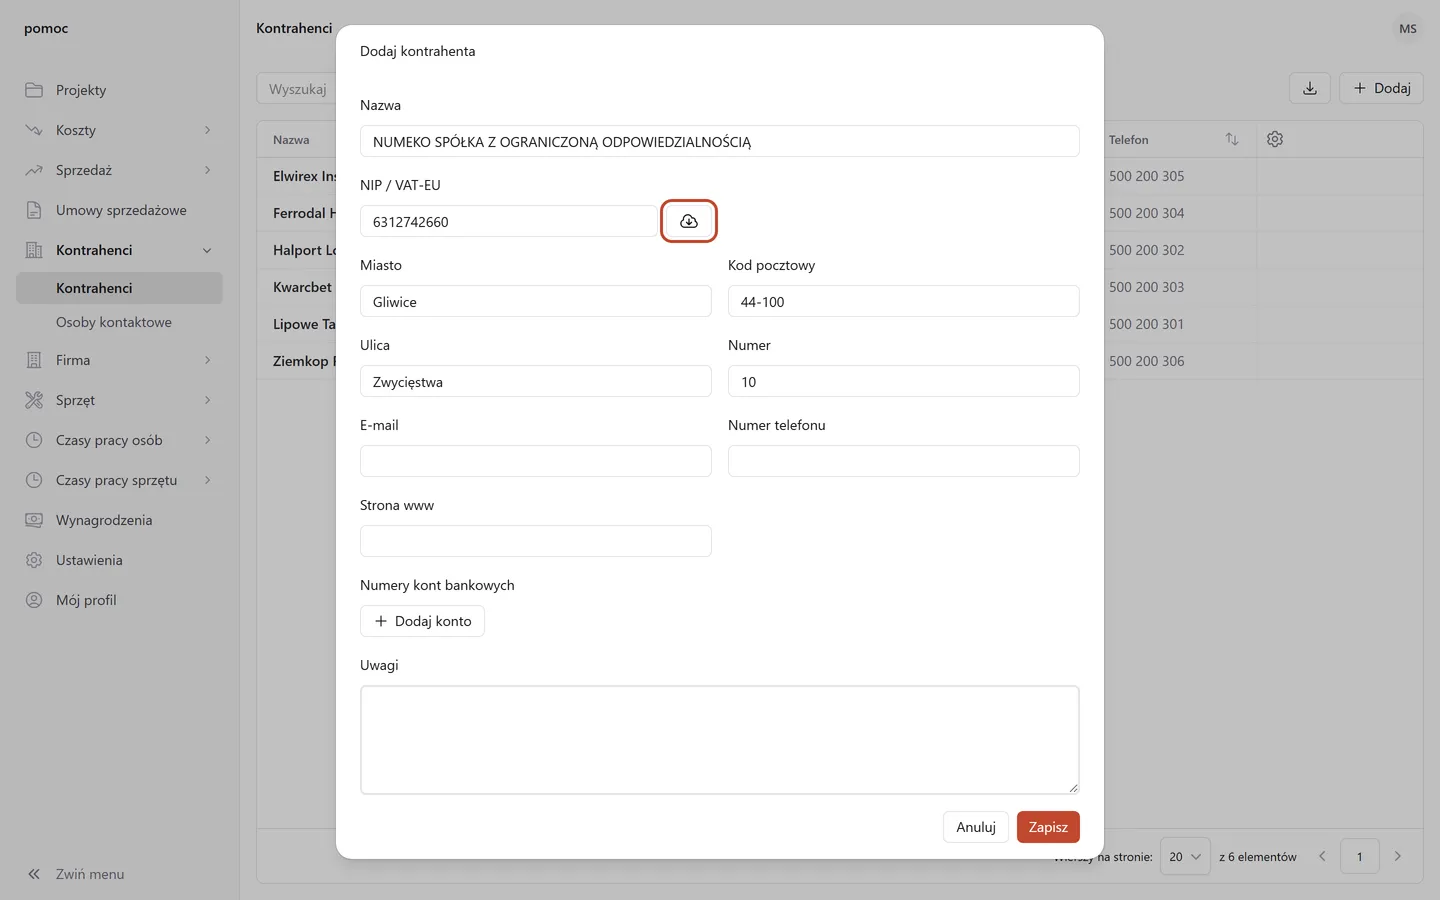This screenshot has width=1440, height=900.
Task: Collapse the Kontrahenci submenu chevron
Action: (x=208, y=250)
